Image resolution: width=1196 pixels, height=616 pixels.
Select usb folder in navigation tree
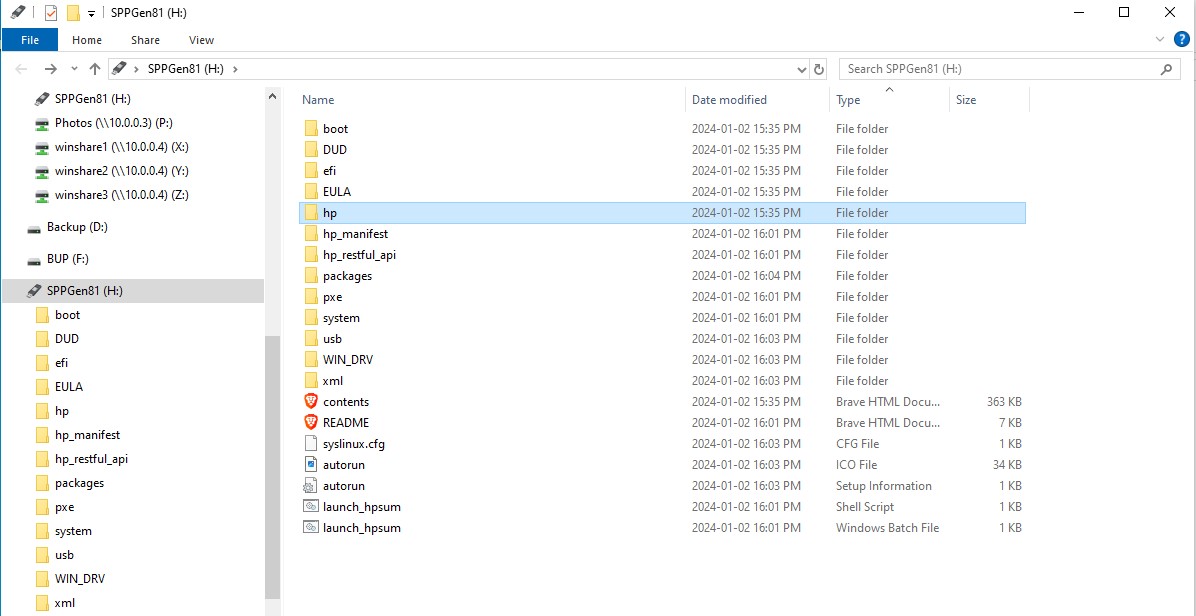click(x=64, y=555)
